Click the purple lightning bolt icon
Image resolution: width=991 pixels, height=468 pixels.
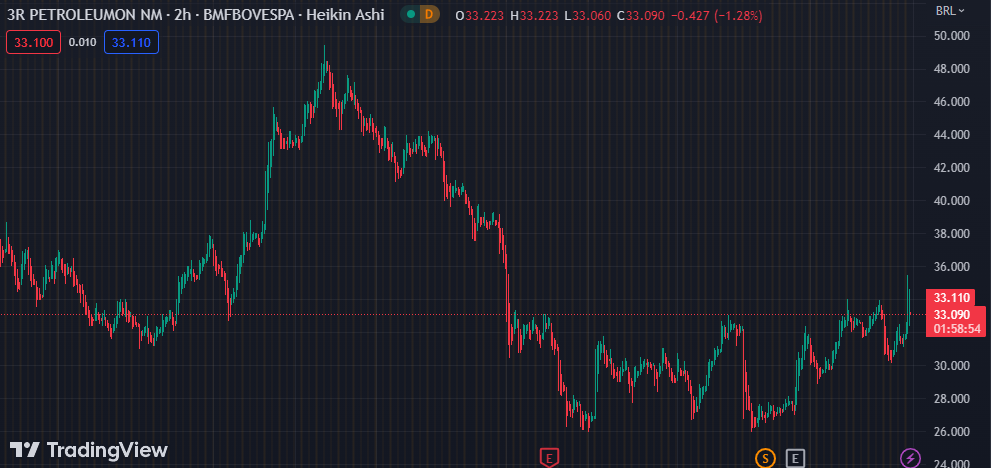910,457
